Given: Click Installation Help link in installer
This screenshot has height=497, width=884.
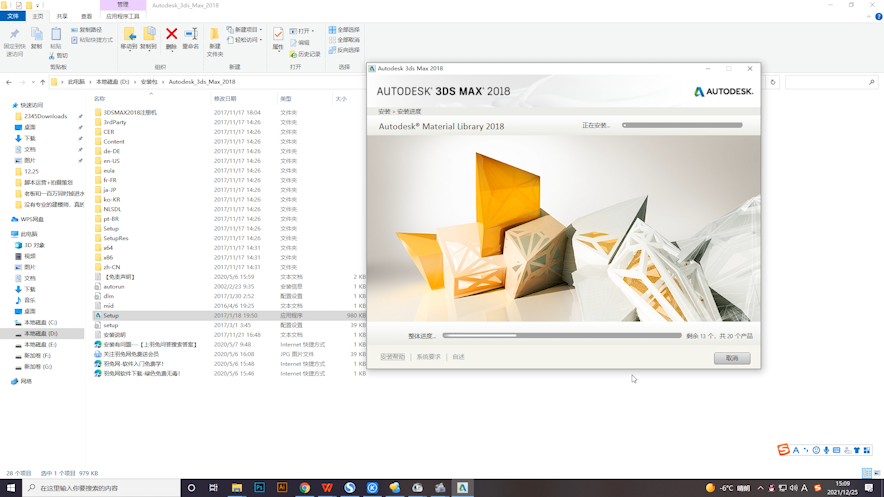Looking at the screenshot, I should coord(392,357).
